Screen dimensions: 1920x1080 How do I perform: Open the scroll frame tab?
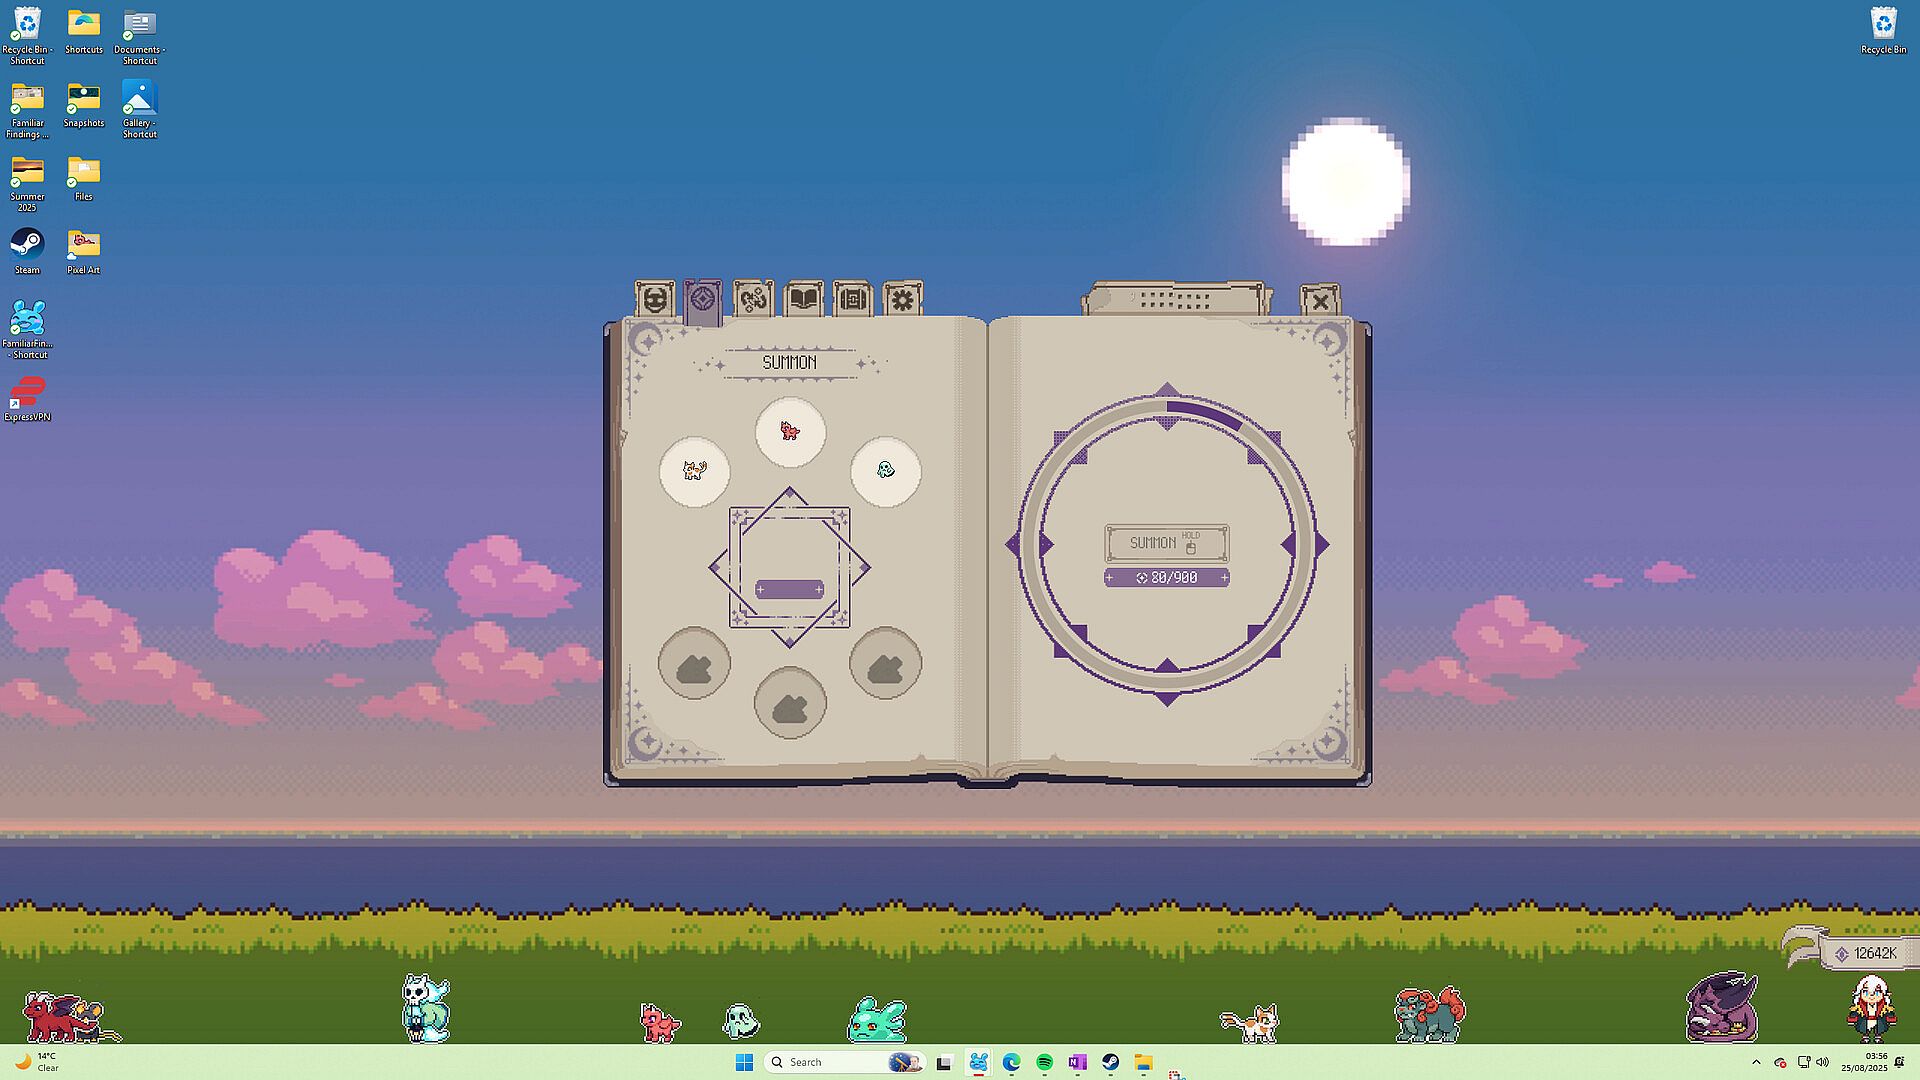click(852, 299)
